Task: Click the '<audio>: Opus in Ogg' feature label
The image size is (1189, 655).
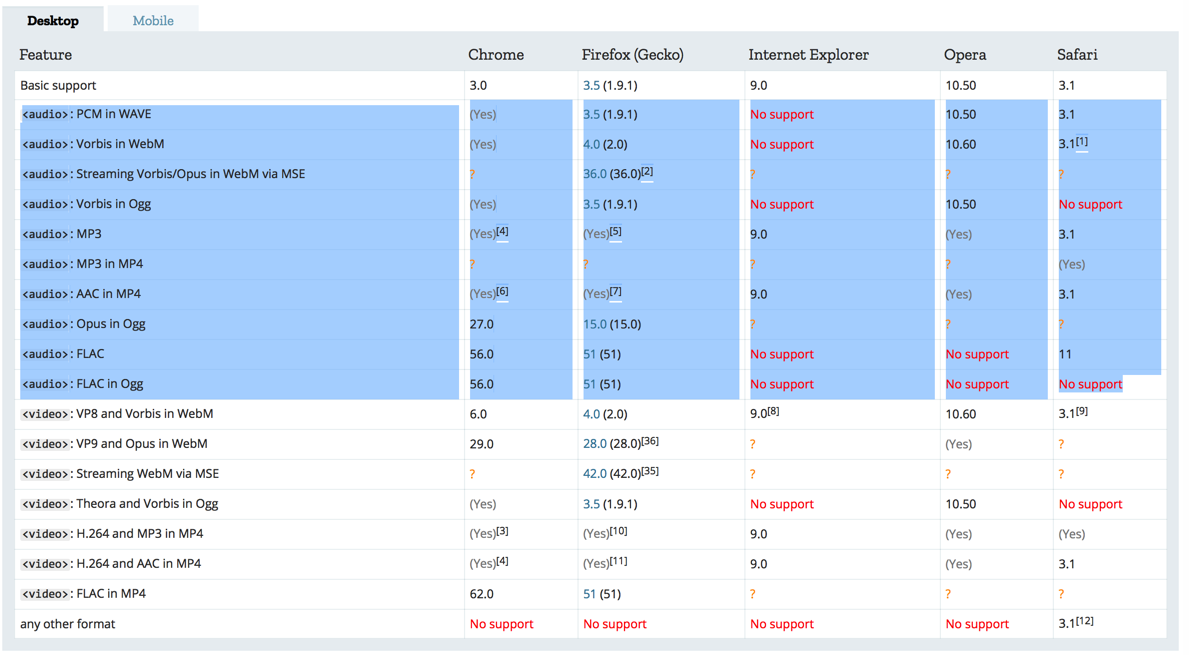Action: coord(83,324)
